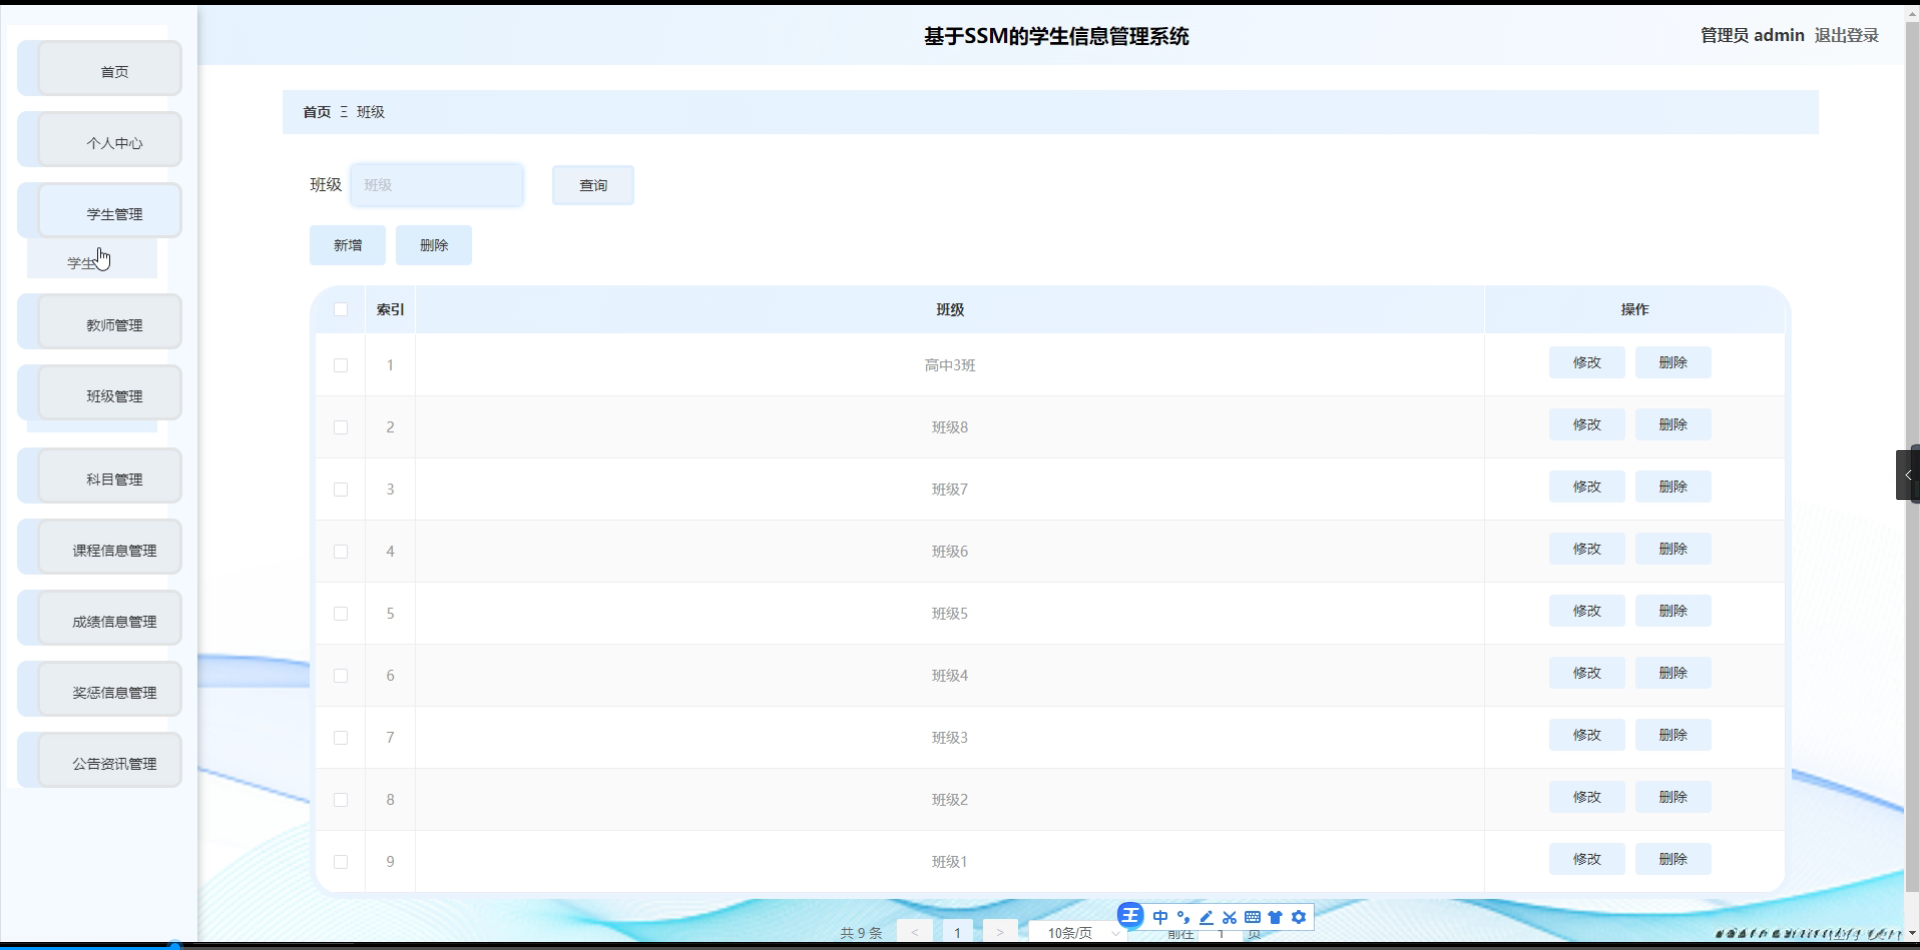Click 修改 for 班级1
Viewport: 1920px width, 950px height.
(1587, 858)
